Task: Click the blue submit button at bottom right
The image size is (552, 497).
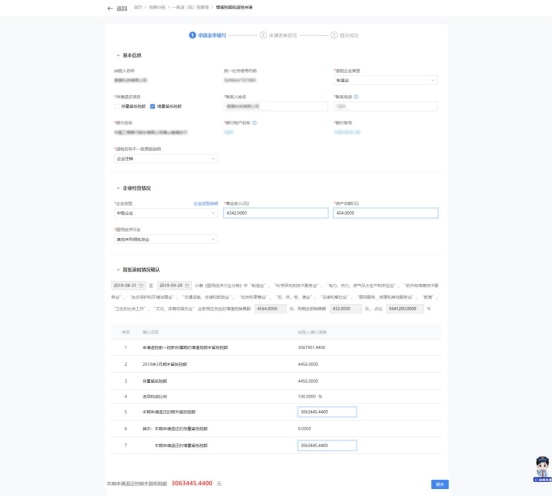Action: [x=440, y=484]
